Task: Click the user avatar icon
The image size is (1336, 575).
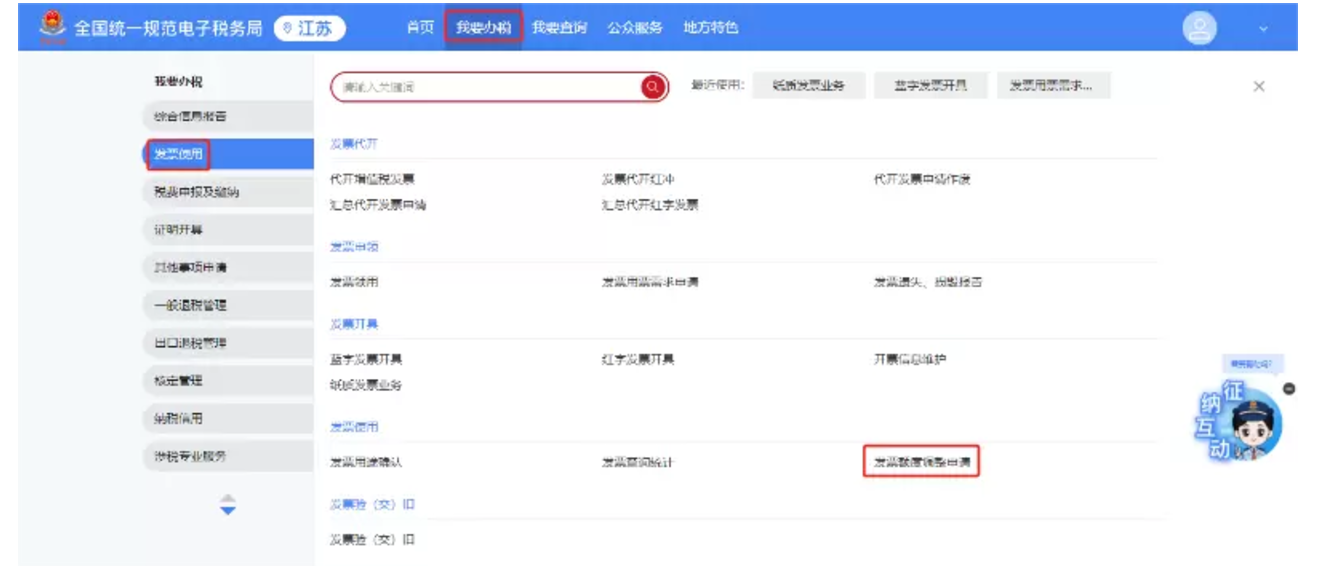Action: coord(1199,28)
